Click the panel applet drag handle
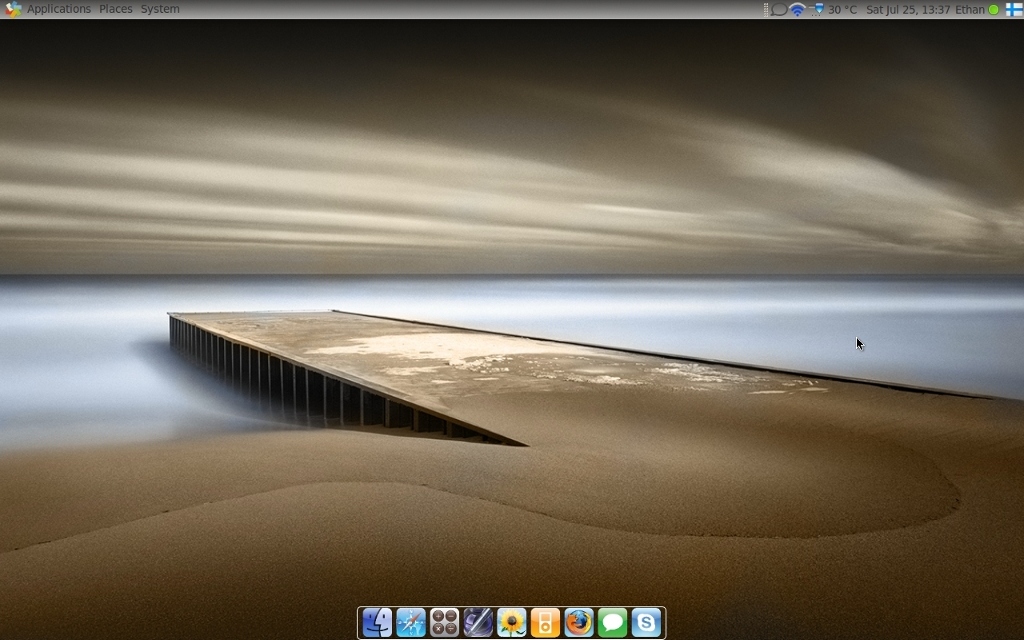This screenshot has height=640, width=1024. (766, 10)
